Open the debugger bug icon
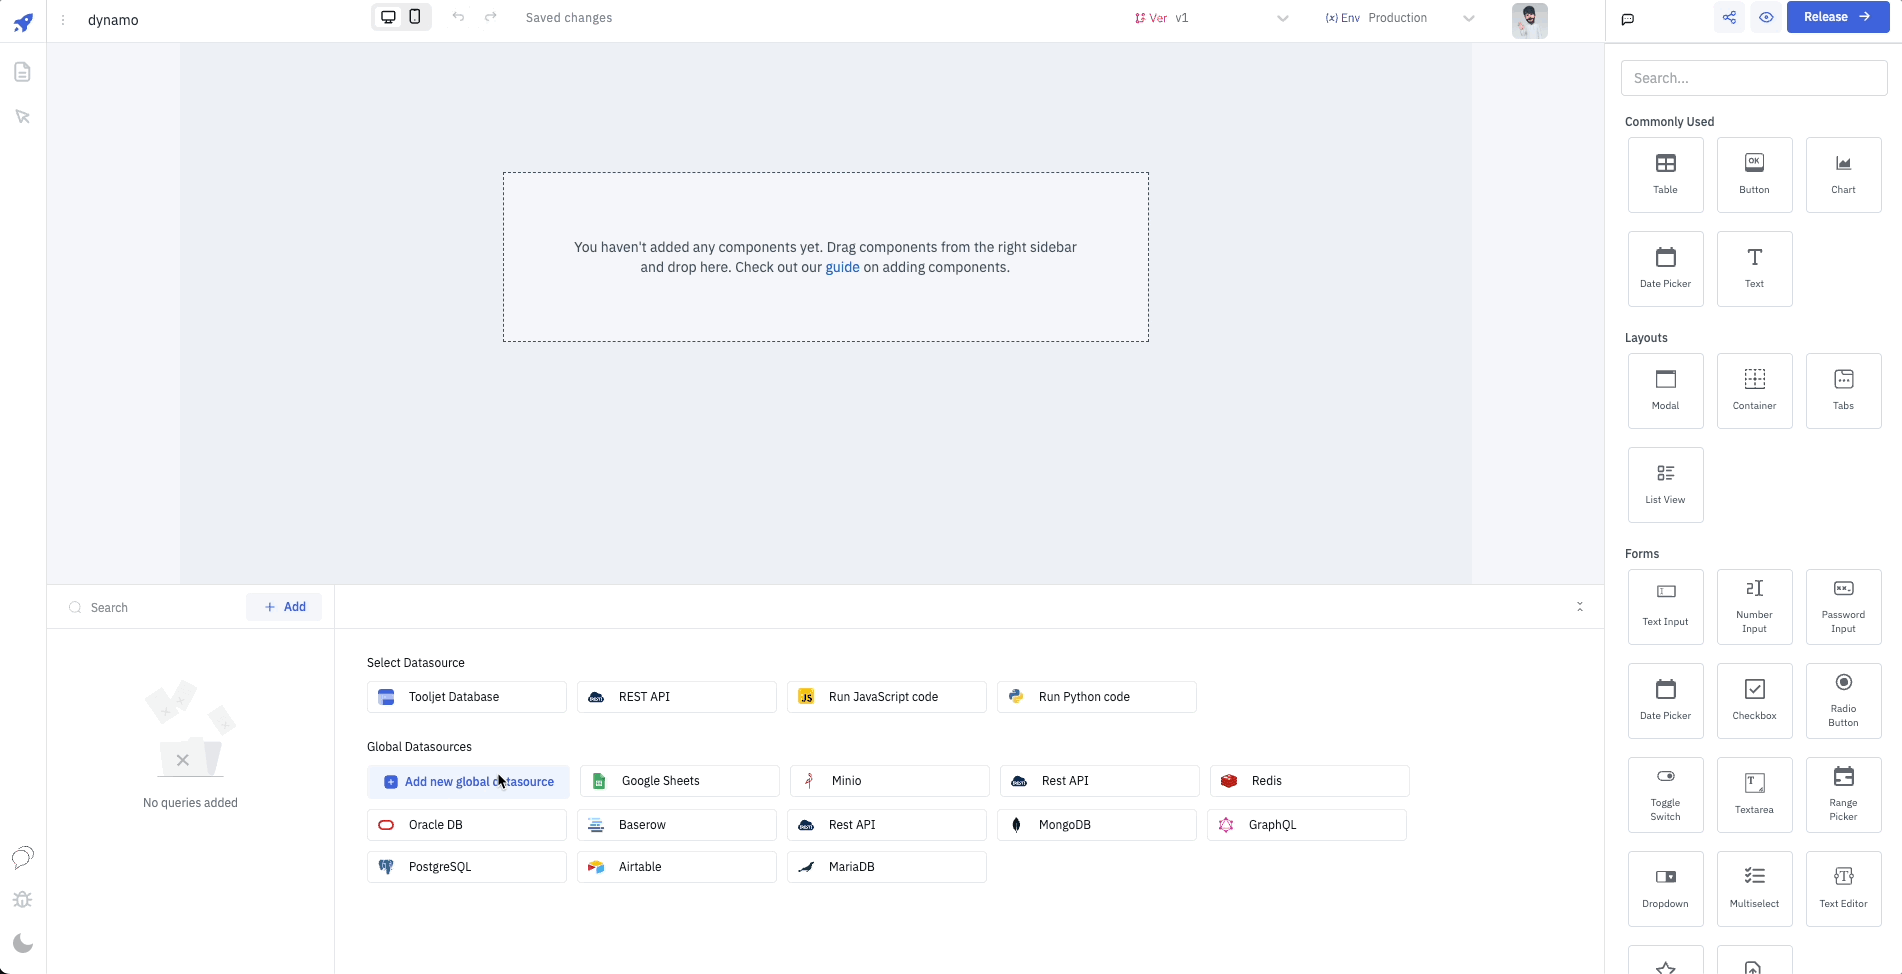Screen dimensions: 1902x974 [x=22, y=900]
